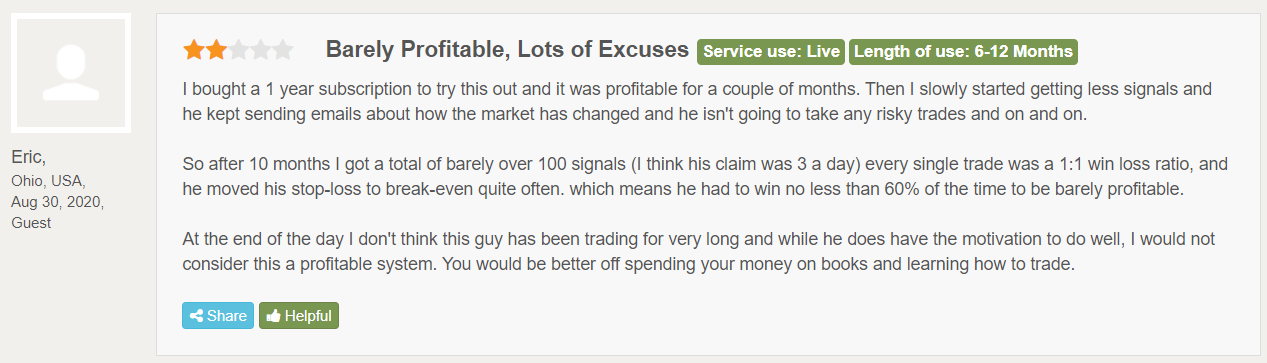Click the review title 'Barely Profitable, Lots of Excuses'
1267x363 pixels.
pyautogui.click(x=507, y=49)
